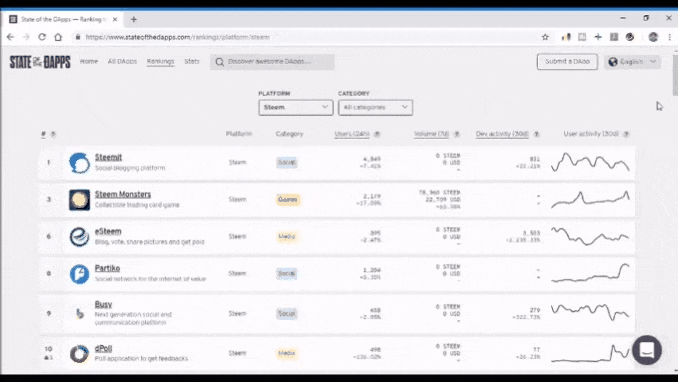Image resolution: width=678 pixels, height=382 pixels.
Task: Open the Steem Monsters link
Action: point(123,195)
